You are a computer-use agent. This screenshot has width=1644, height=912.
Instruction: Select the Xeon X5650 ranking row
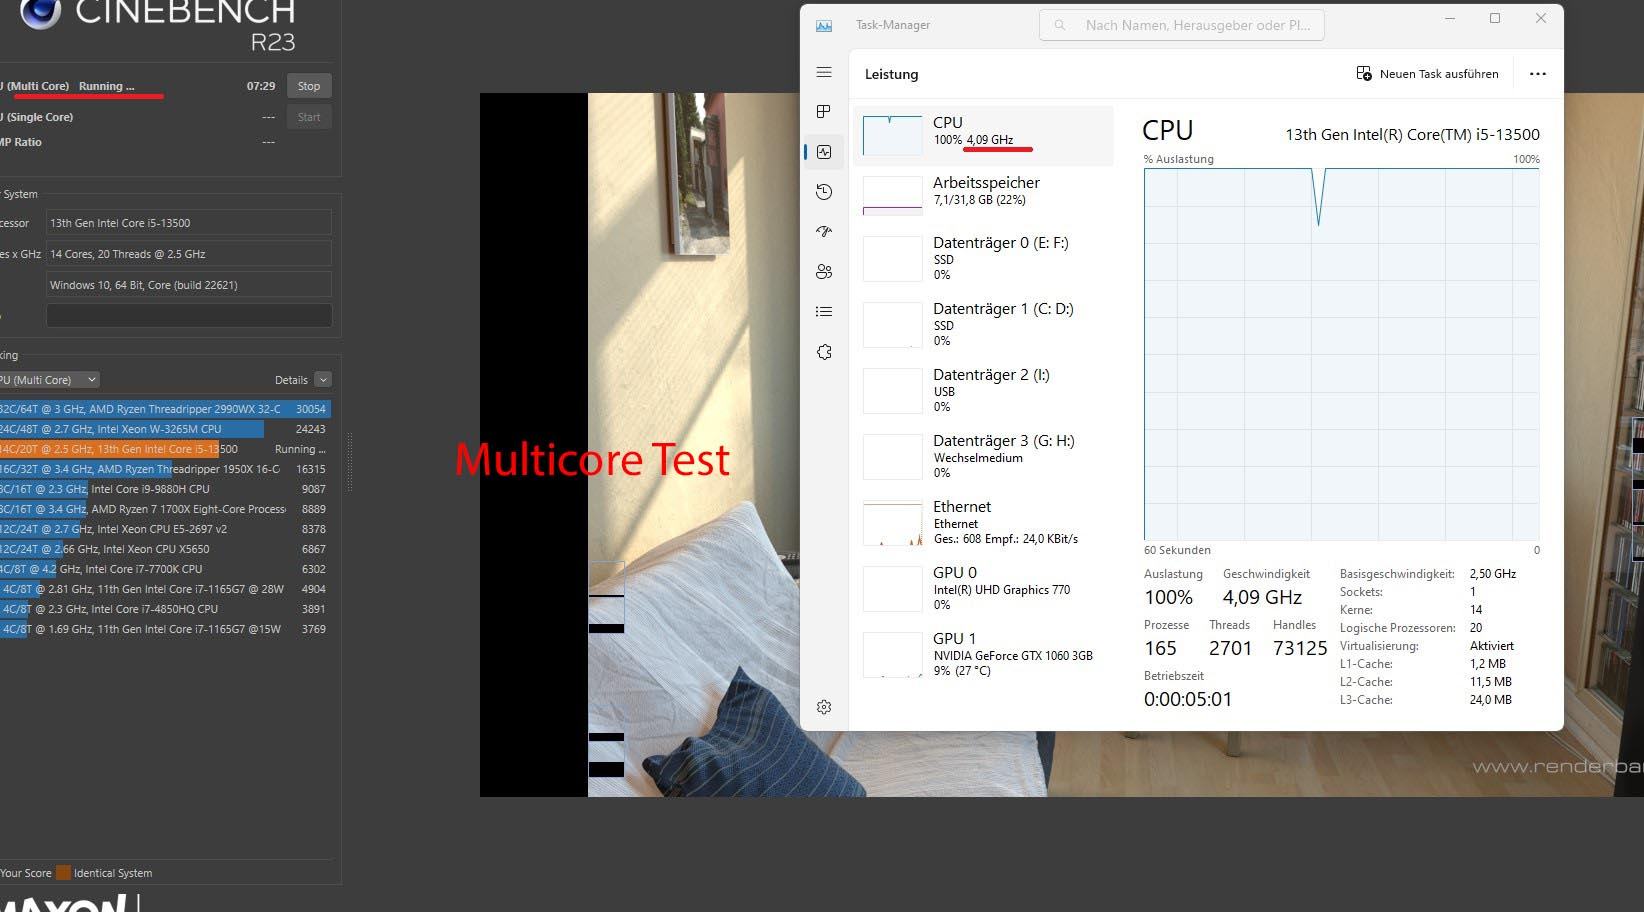pos(165,549)
